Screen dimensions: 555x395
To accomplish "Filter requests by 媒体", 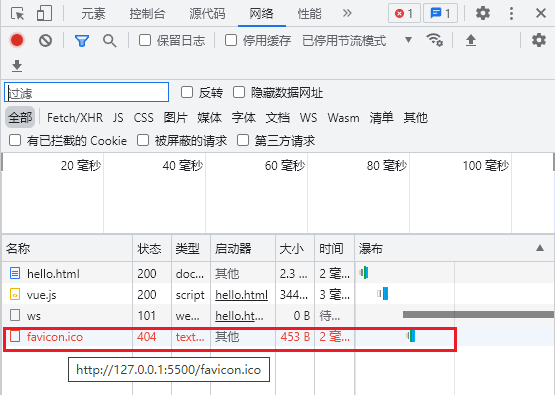I will [x=210, y=118].
